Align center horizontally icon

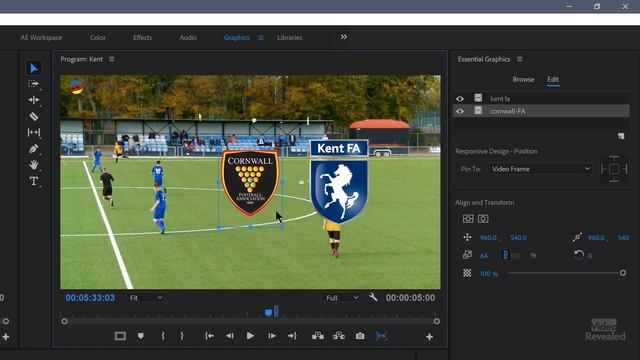(483, 219)
